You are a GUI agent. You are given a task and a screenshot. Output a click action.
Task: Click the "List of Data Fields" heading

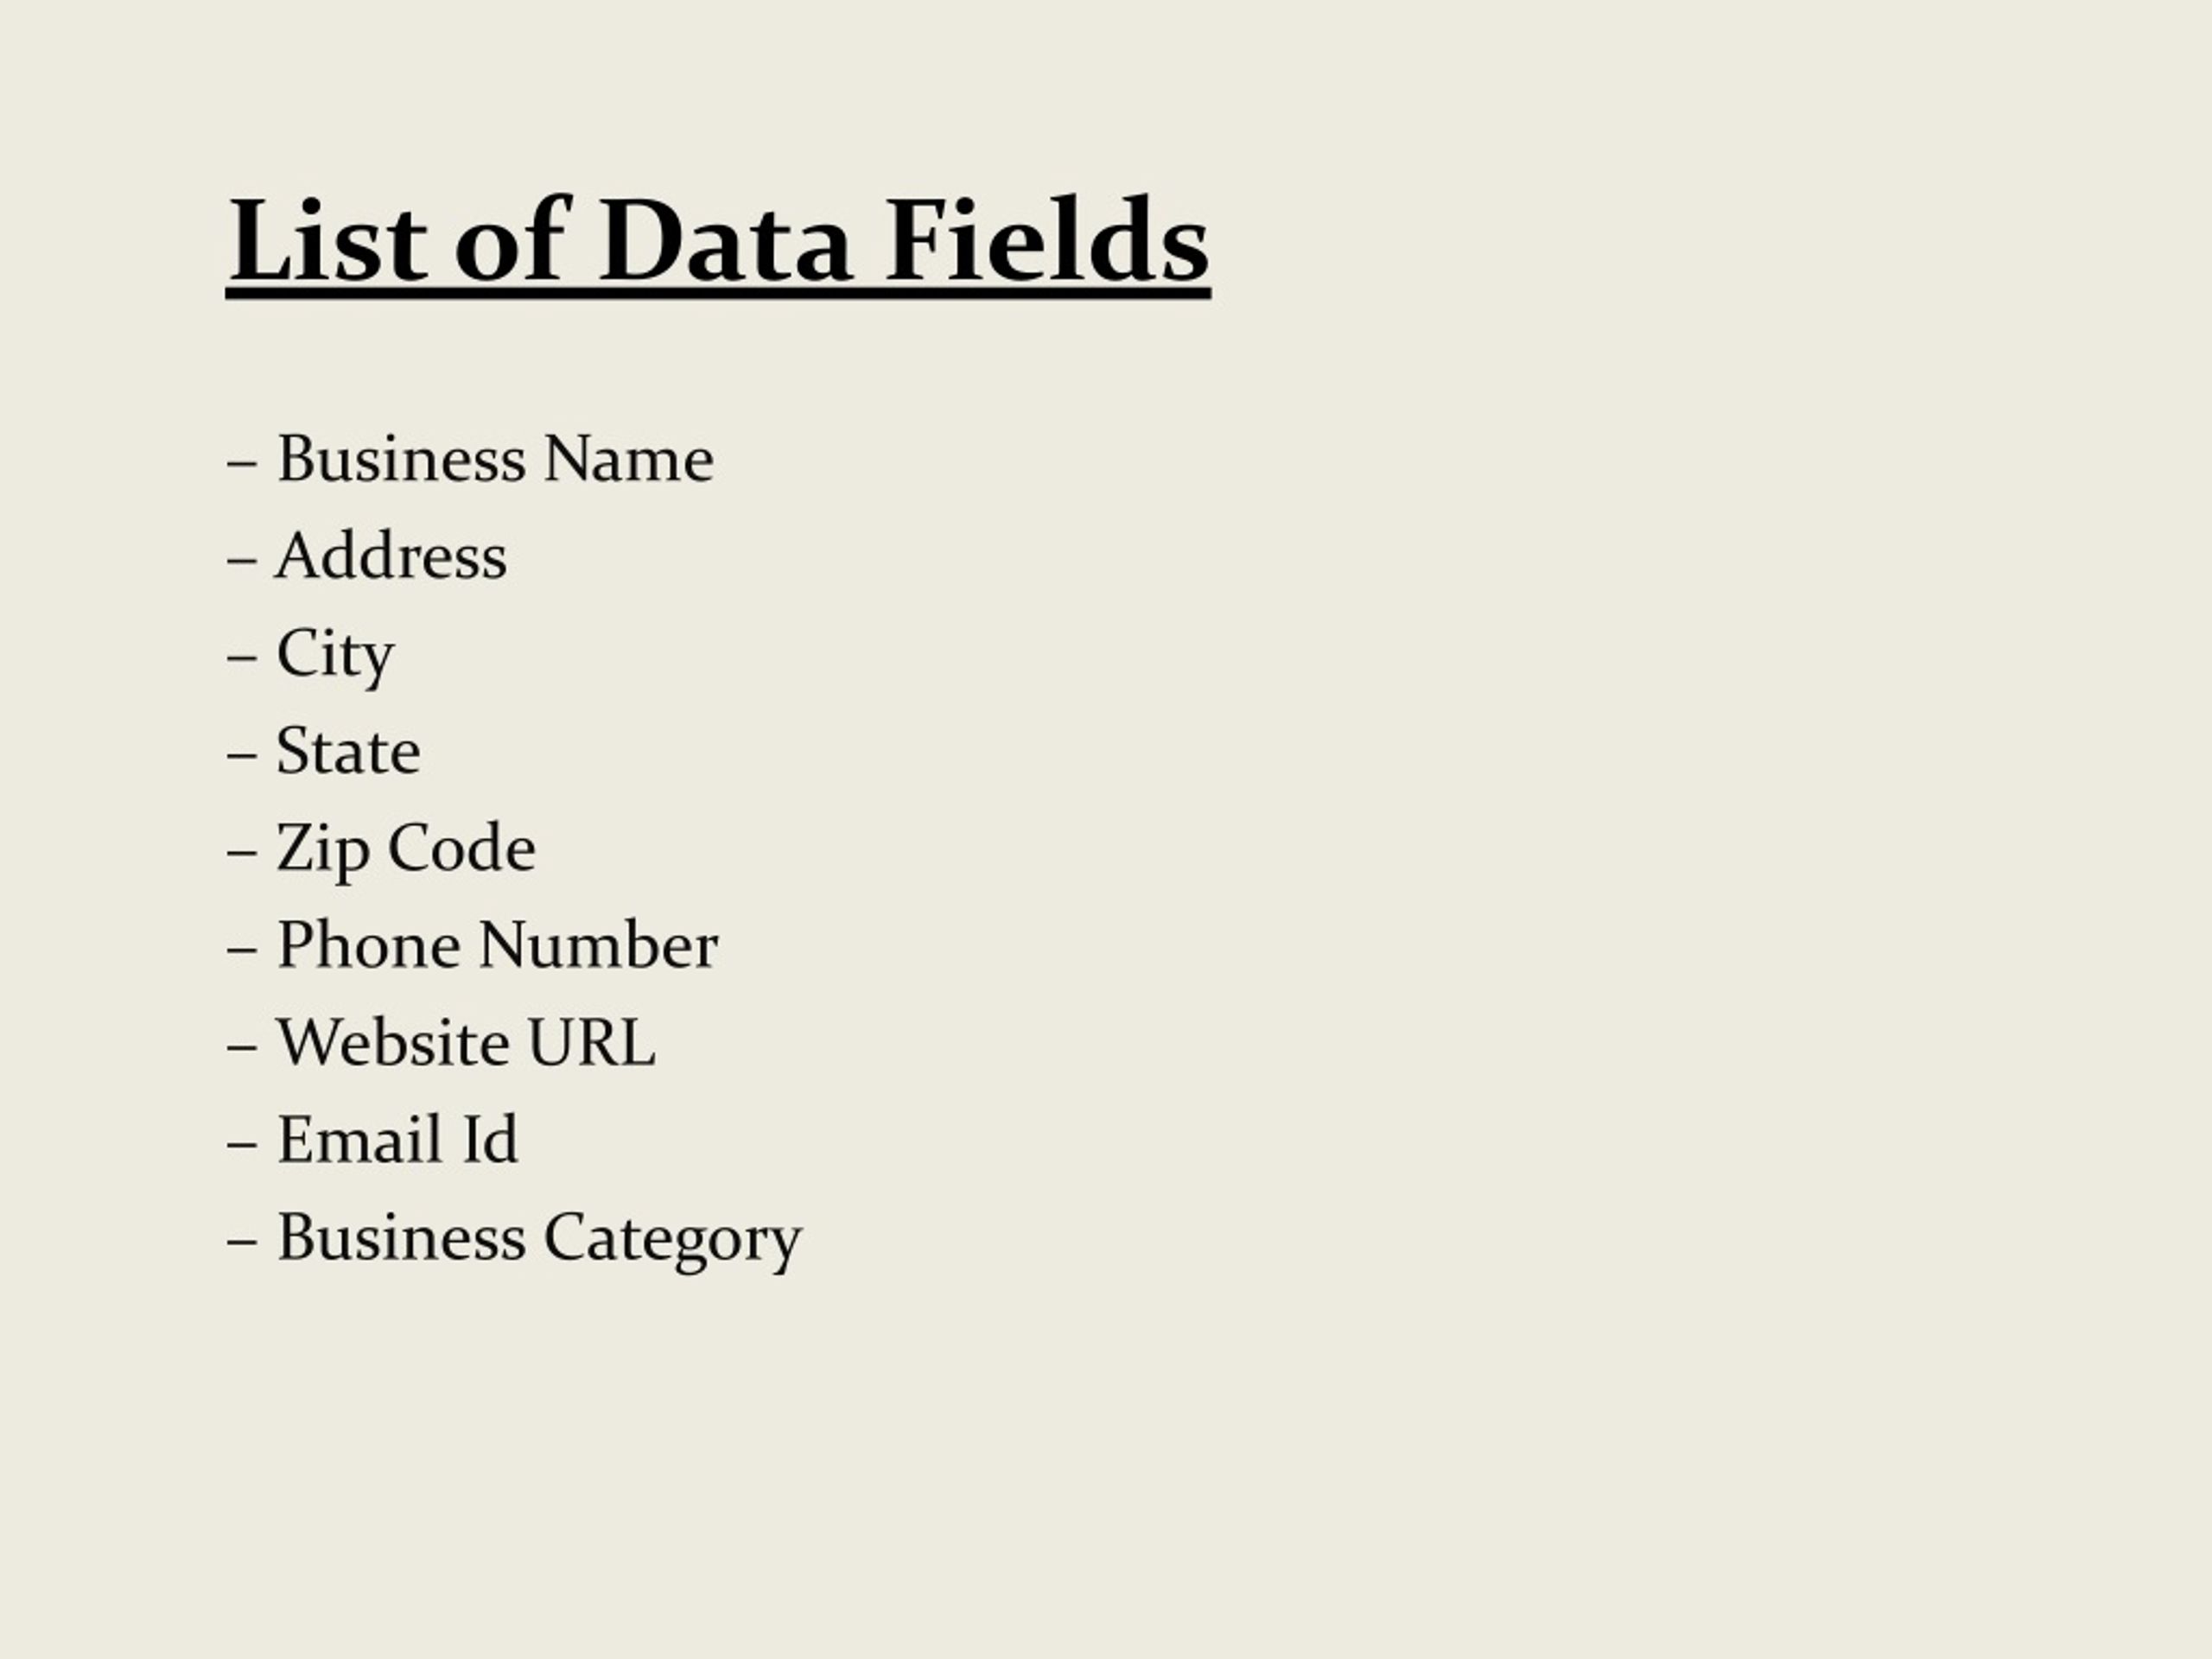coord(718,242)
